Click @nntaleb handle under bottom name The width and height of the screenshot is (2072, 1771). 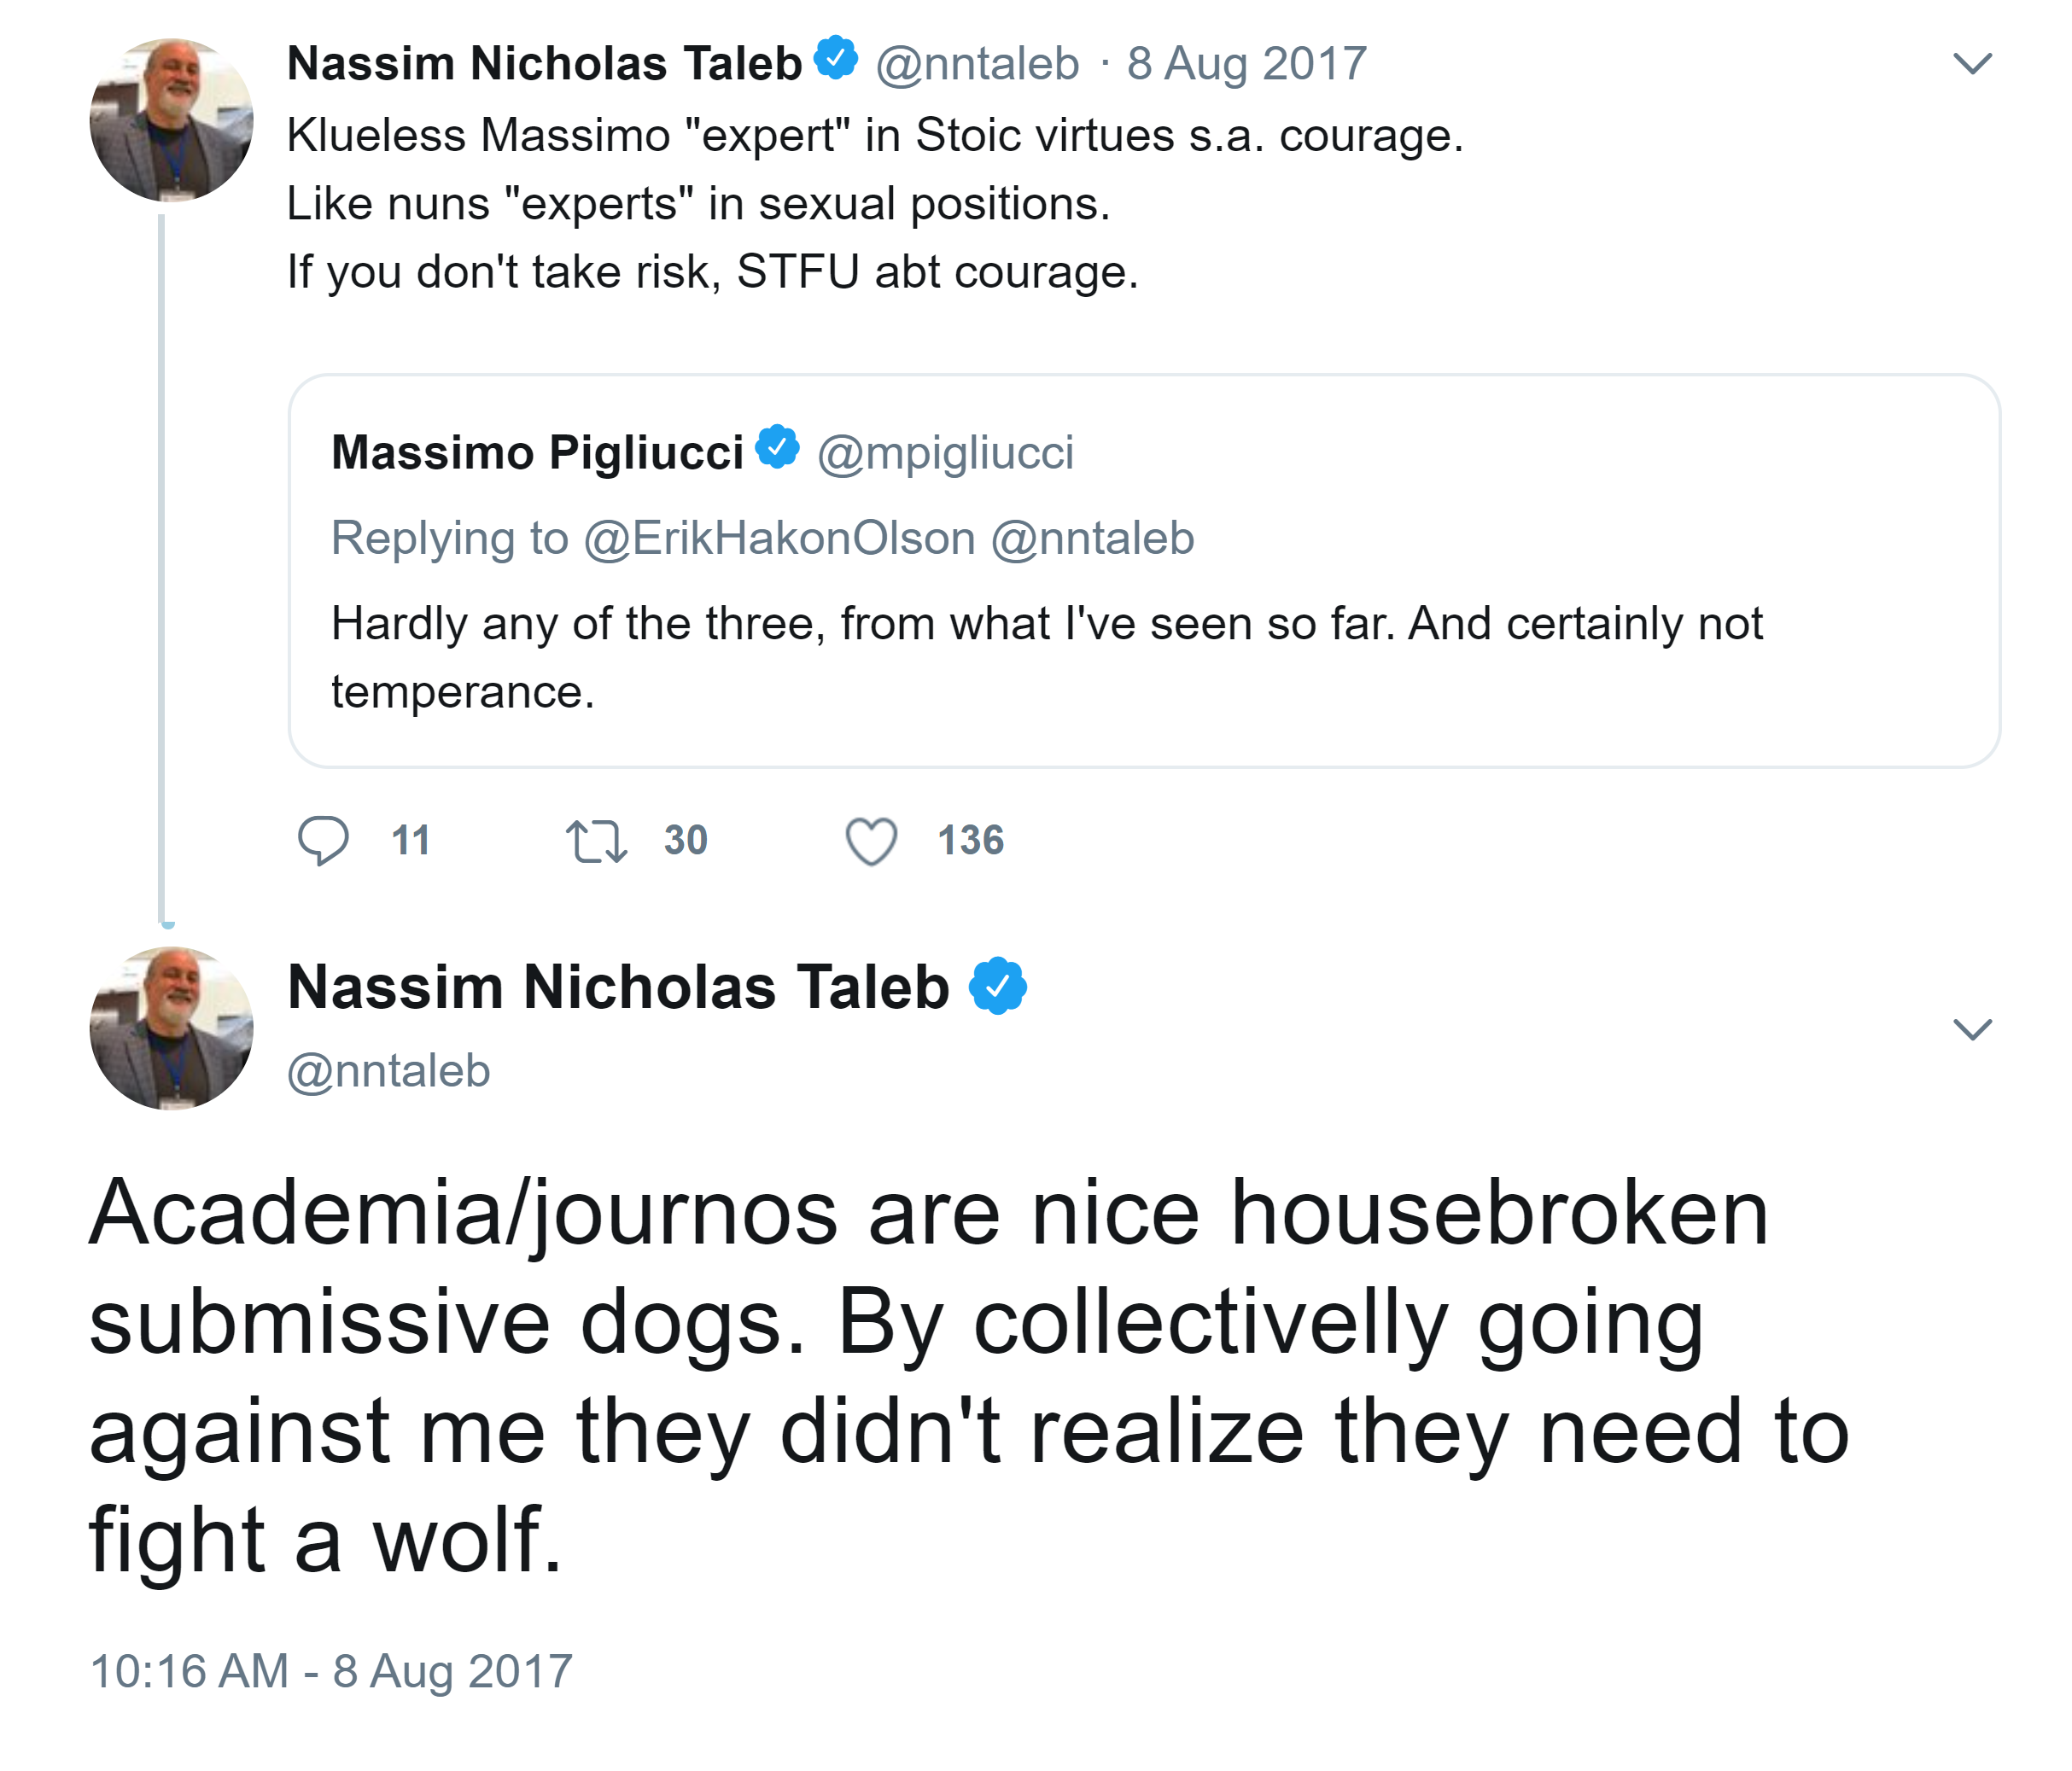click(388, 1071)
